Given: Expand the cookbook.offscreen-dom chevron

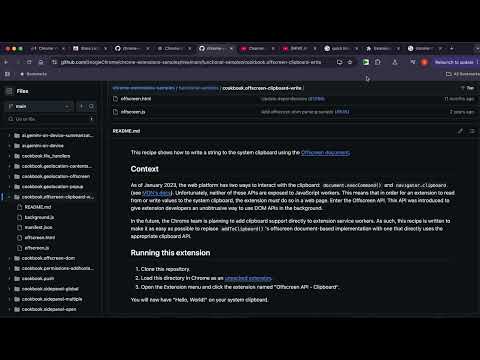Looking at the screenshot, I should 9,258.
